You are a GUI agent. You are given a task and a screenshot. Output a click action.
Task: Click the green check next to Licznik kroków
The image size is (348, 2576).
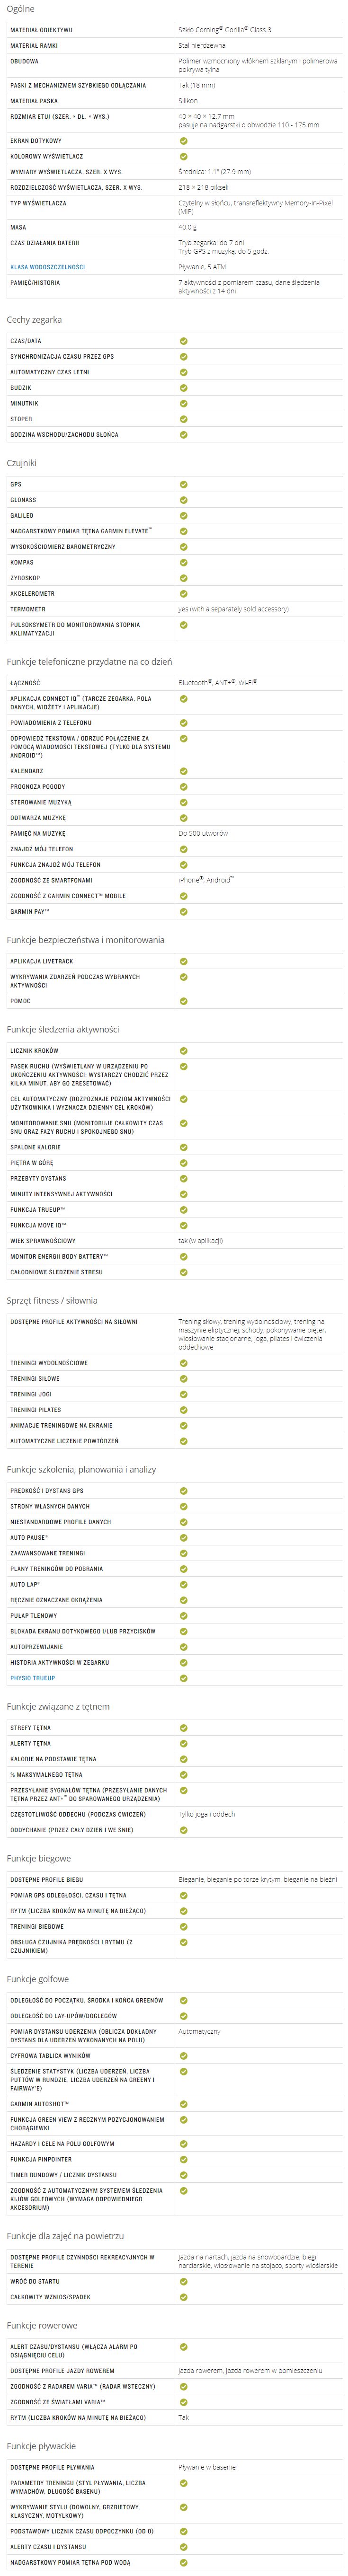(183, 1051)
